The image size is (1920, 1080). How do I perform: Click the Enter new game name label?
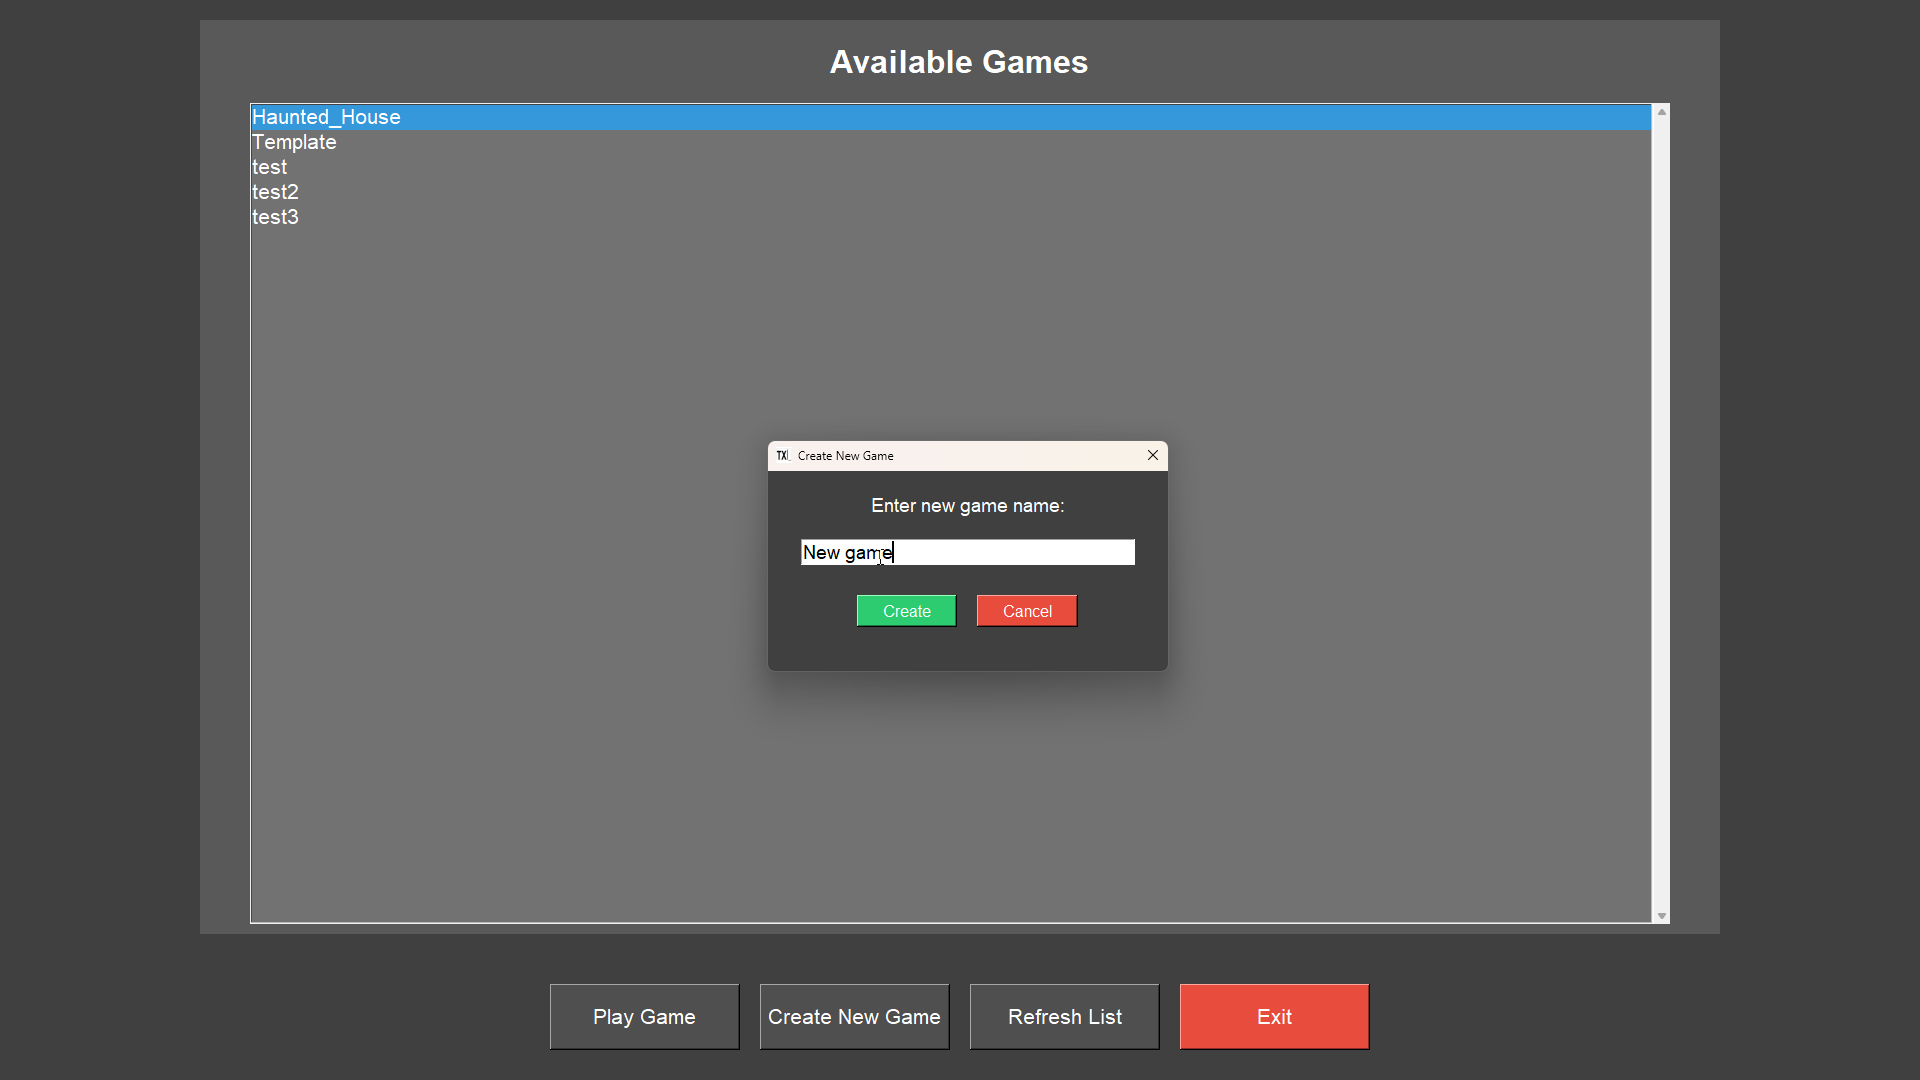[x=967, y=506]
